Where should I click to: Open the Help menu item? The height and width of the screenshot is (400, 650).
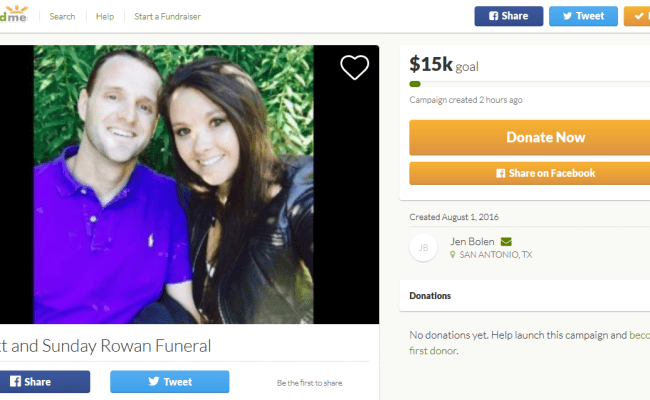pyautogui.click(x=105, y=17)
